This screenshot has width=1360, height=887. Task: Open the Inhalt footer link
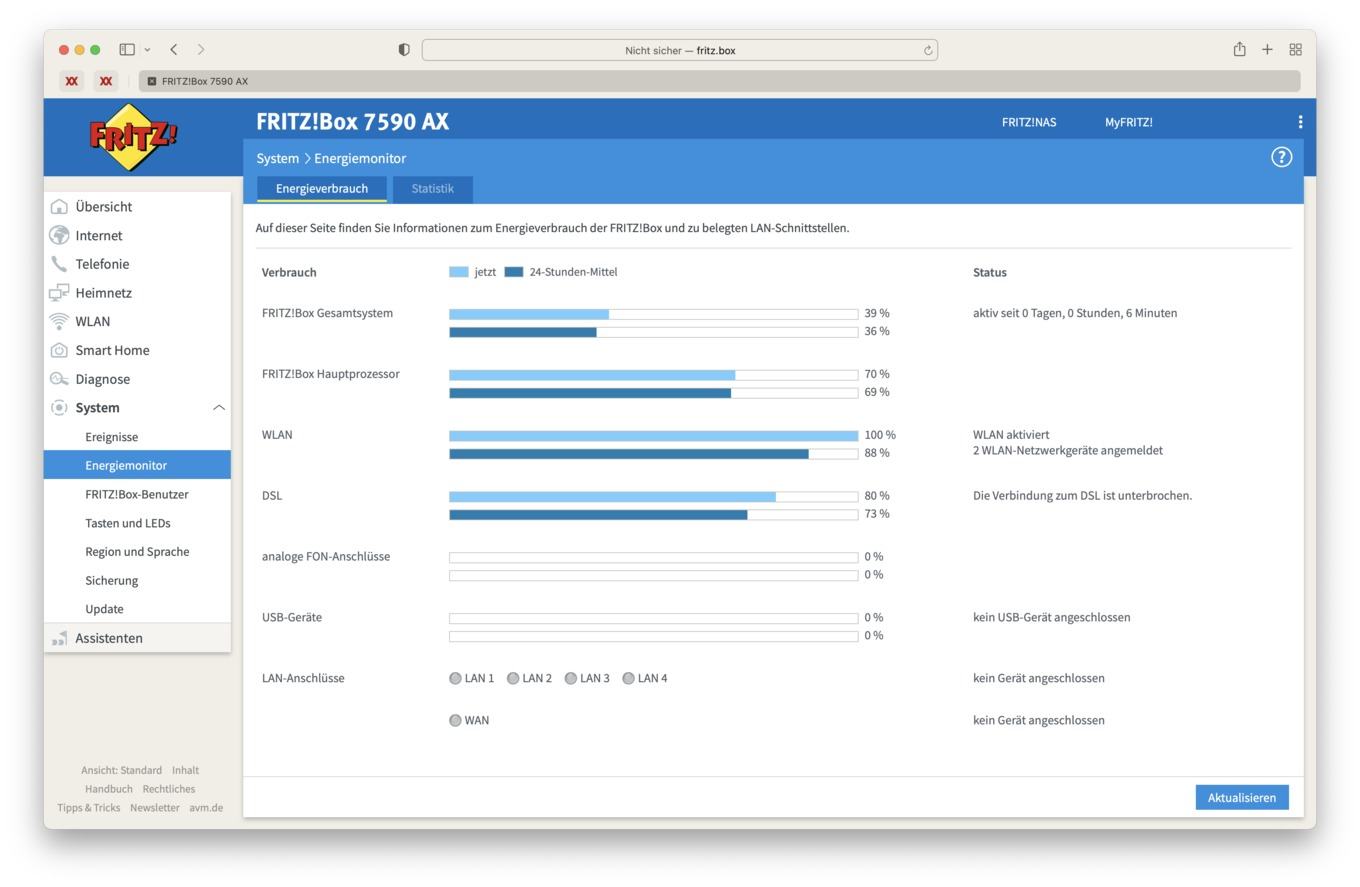pyautogui.click(x=185, y=770)
